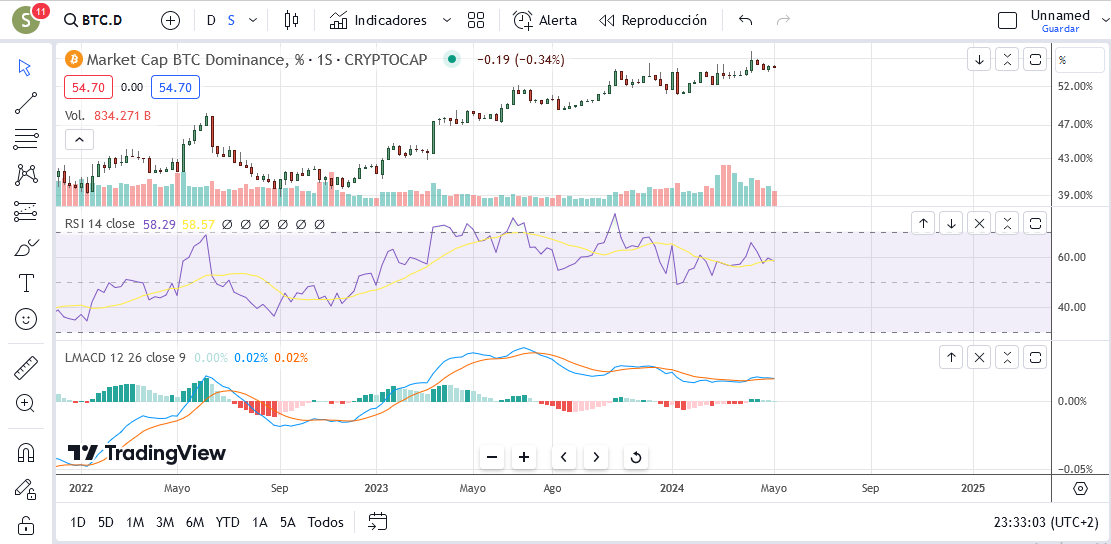This screenshot has height=544, width=1111.
Task: Open the chart layout grid icon
Action: point(476,20)
